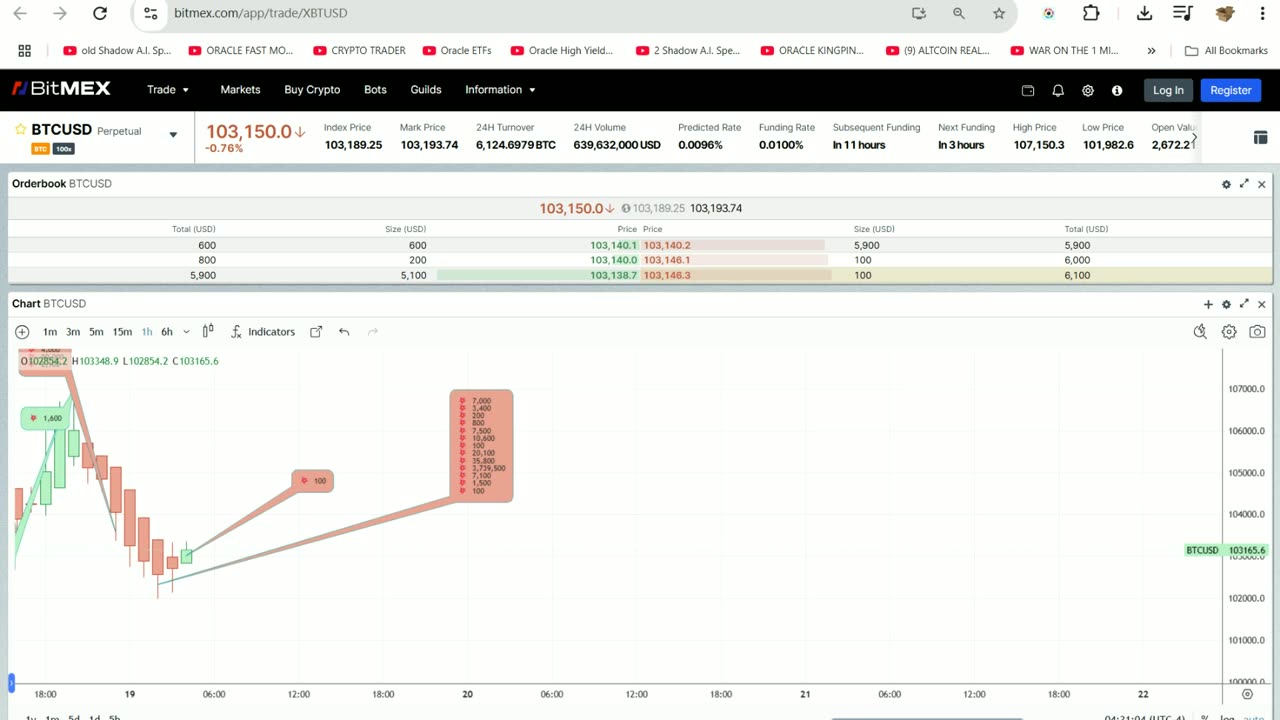Open the layout panel icon
This screenshot has width=1280, height=720.
[x=1260, y=137]
